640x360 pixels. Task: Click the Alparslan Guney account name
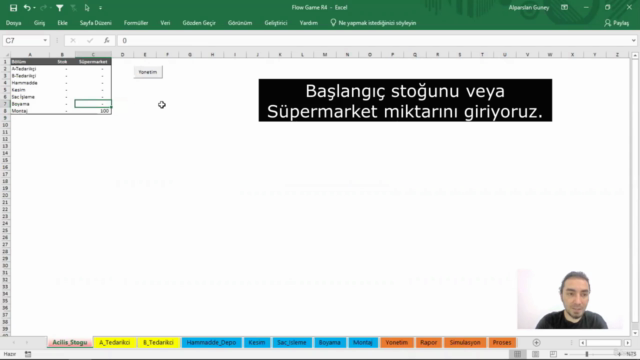(x=529, y=7)
